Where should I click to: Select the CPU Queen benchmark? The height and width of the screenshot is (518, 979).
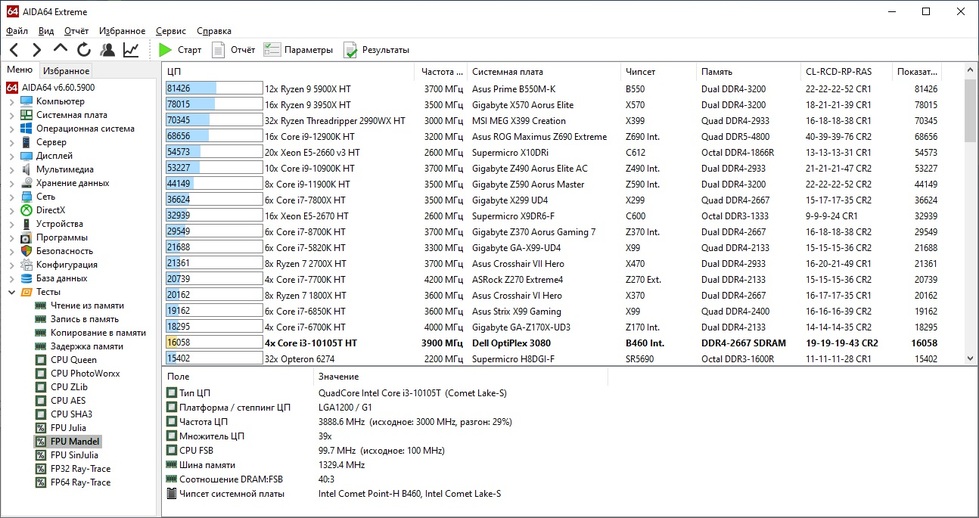pyautogui.click(x=73, y=360)
